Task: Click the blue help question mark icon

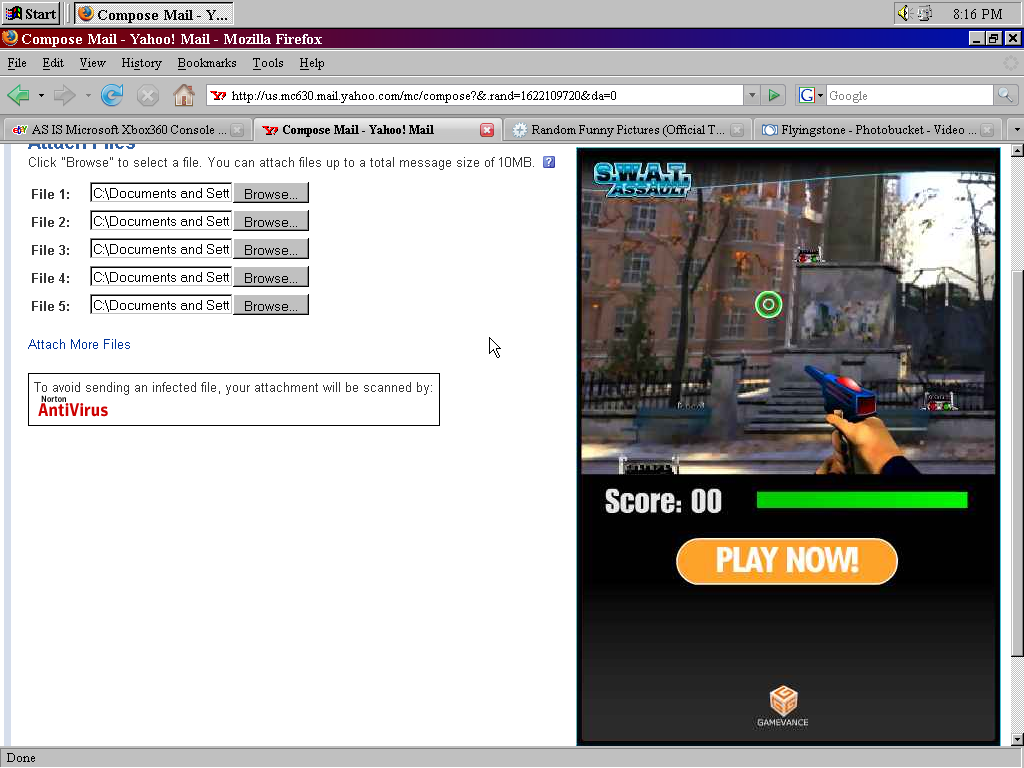Action: [x=549, y=162]
